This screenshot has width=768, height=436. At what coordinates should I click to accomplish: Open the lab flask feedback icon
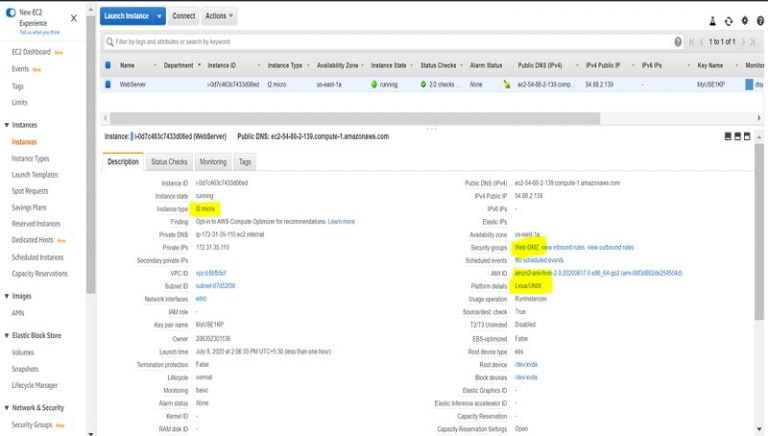tap(713, 21)
